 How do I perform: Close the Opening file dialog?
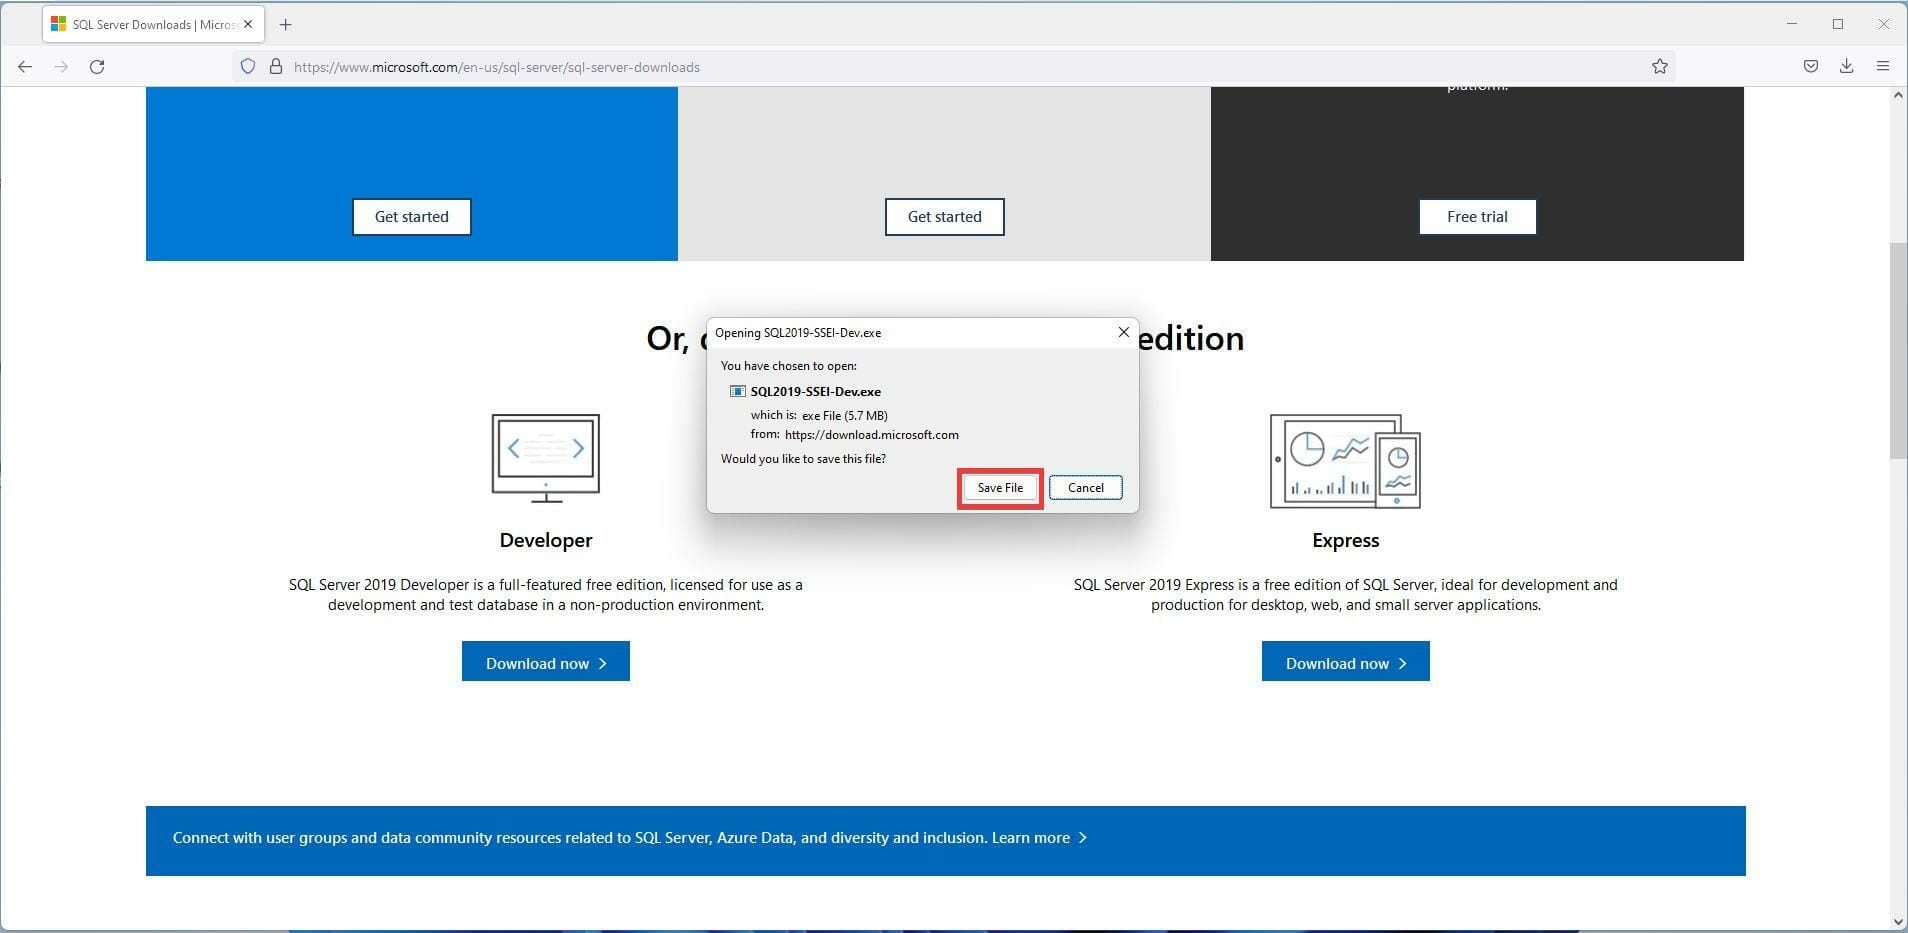(x=1122, y=331)
